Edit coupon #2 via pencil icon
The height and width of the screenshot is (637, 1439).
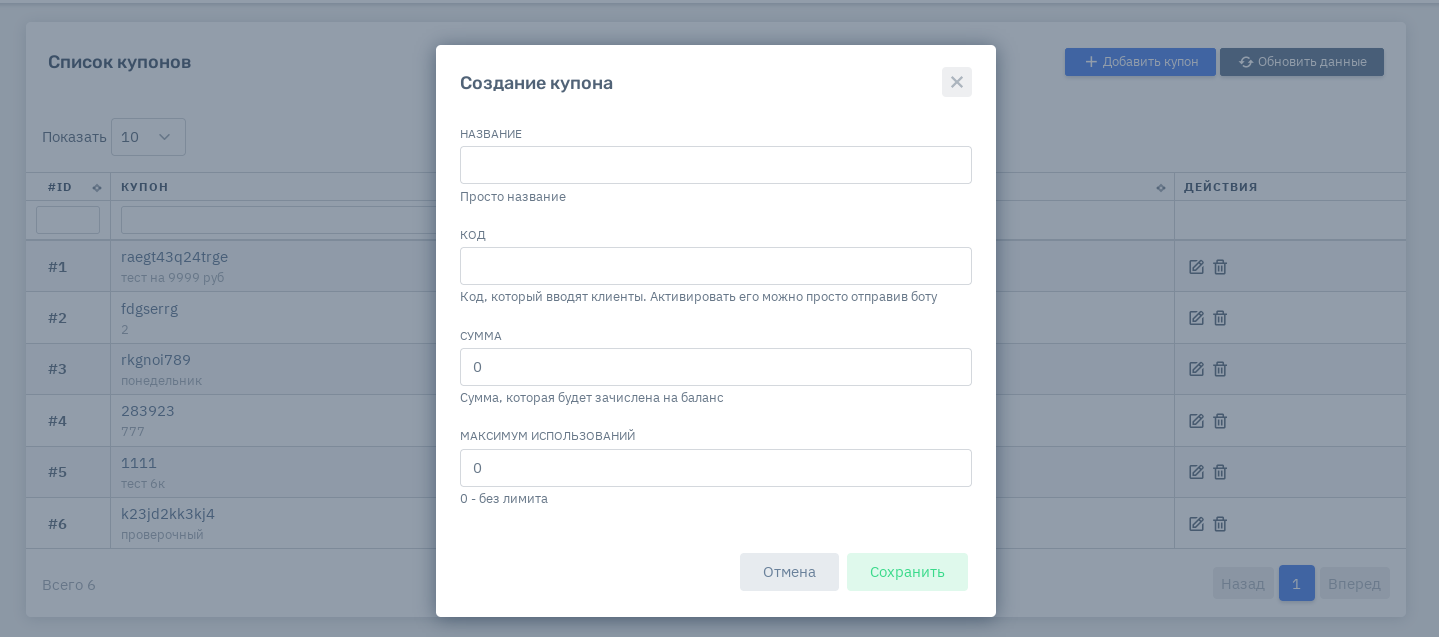click(1196, 318)
